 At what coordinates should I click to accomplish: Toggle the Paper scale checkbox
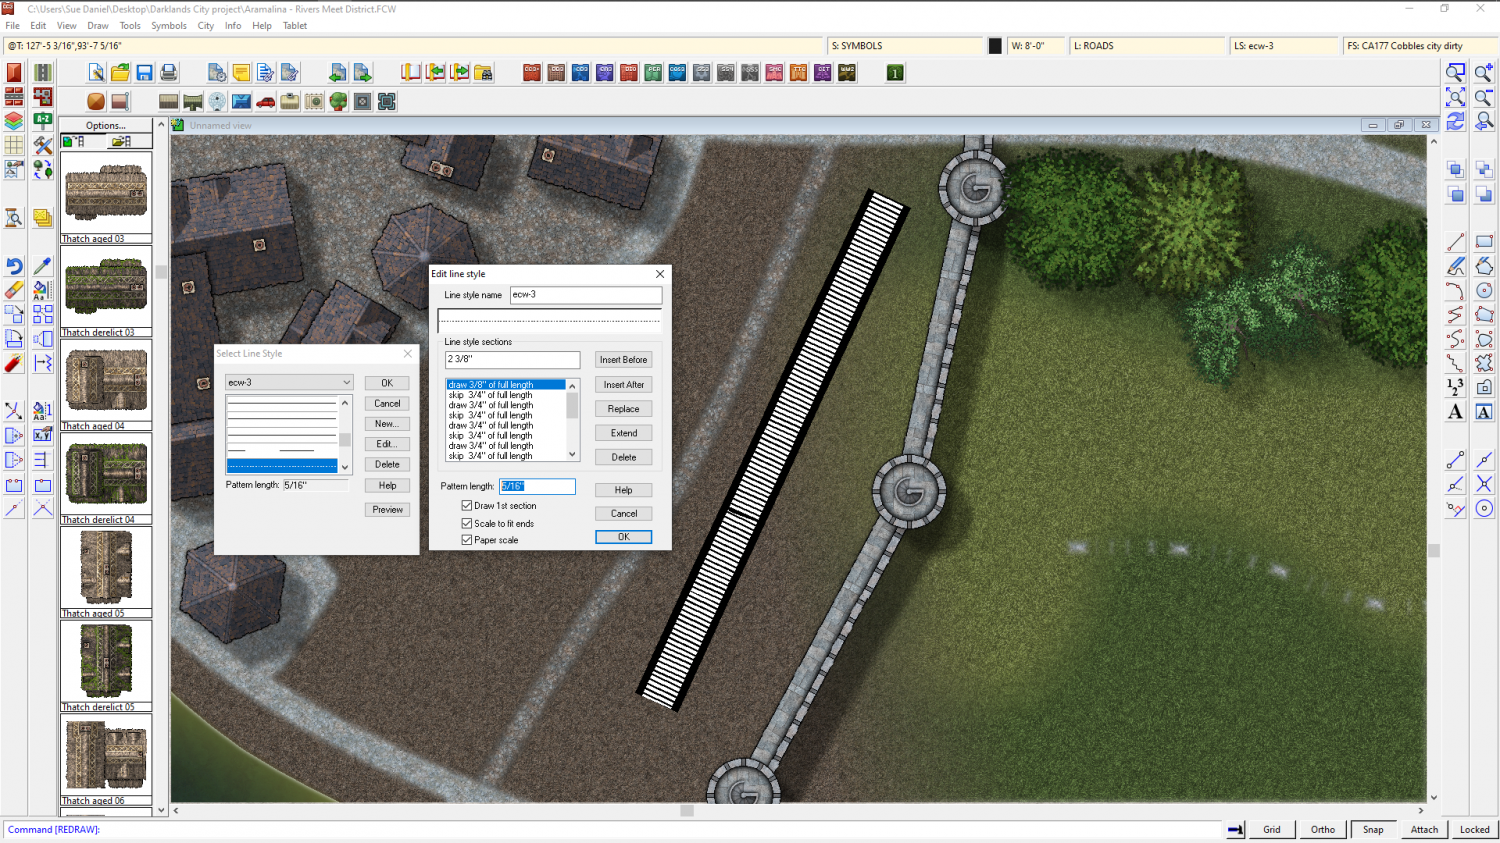coord(467,540)
